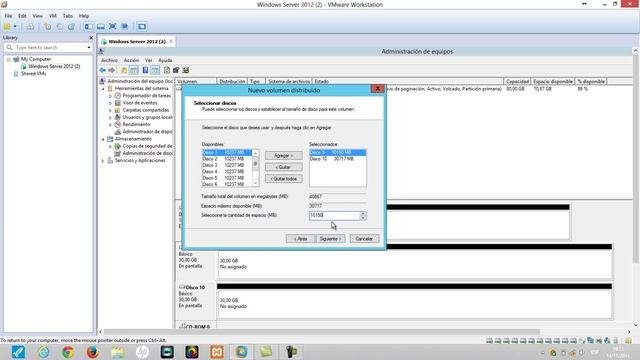Expand Usuarios y grupos locales node
The height and width of the screenshot is (360, 640).
click(x=110, y=118)
